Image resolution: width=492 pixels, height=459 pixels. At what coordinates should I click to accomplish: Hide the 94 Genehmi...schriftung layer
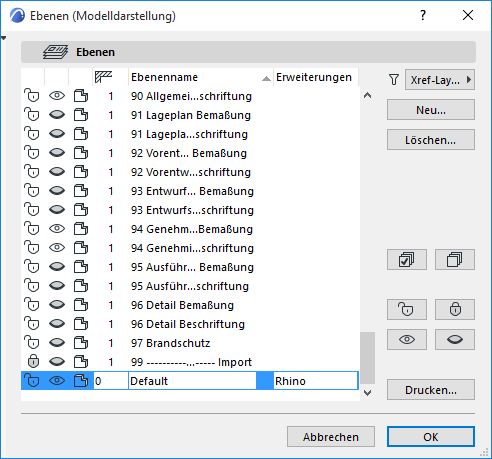pos(57,248)
